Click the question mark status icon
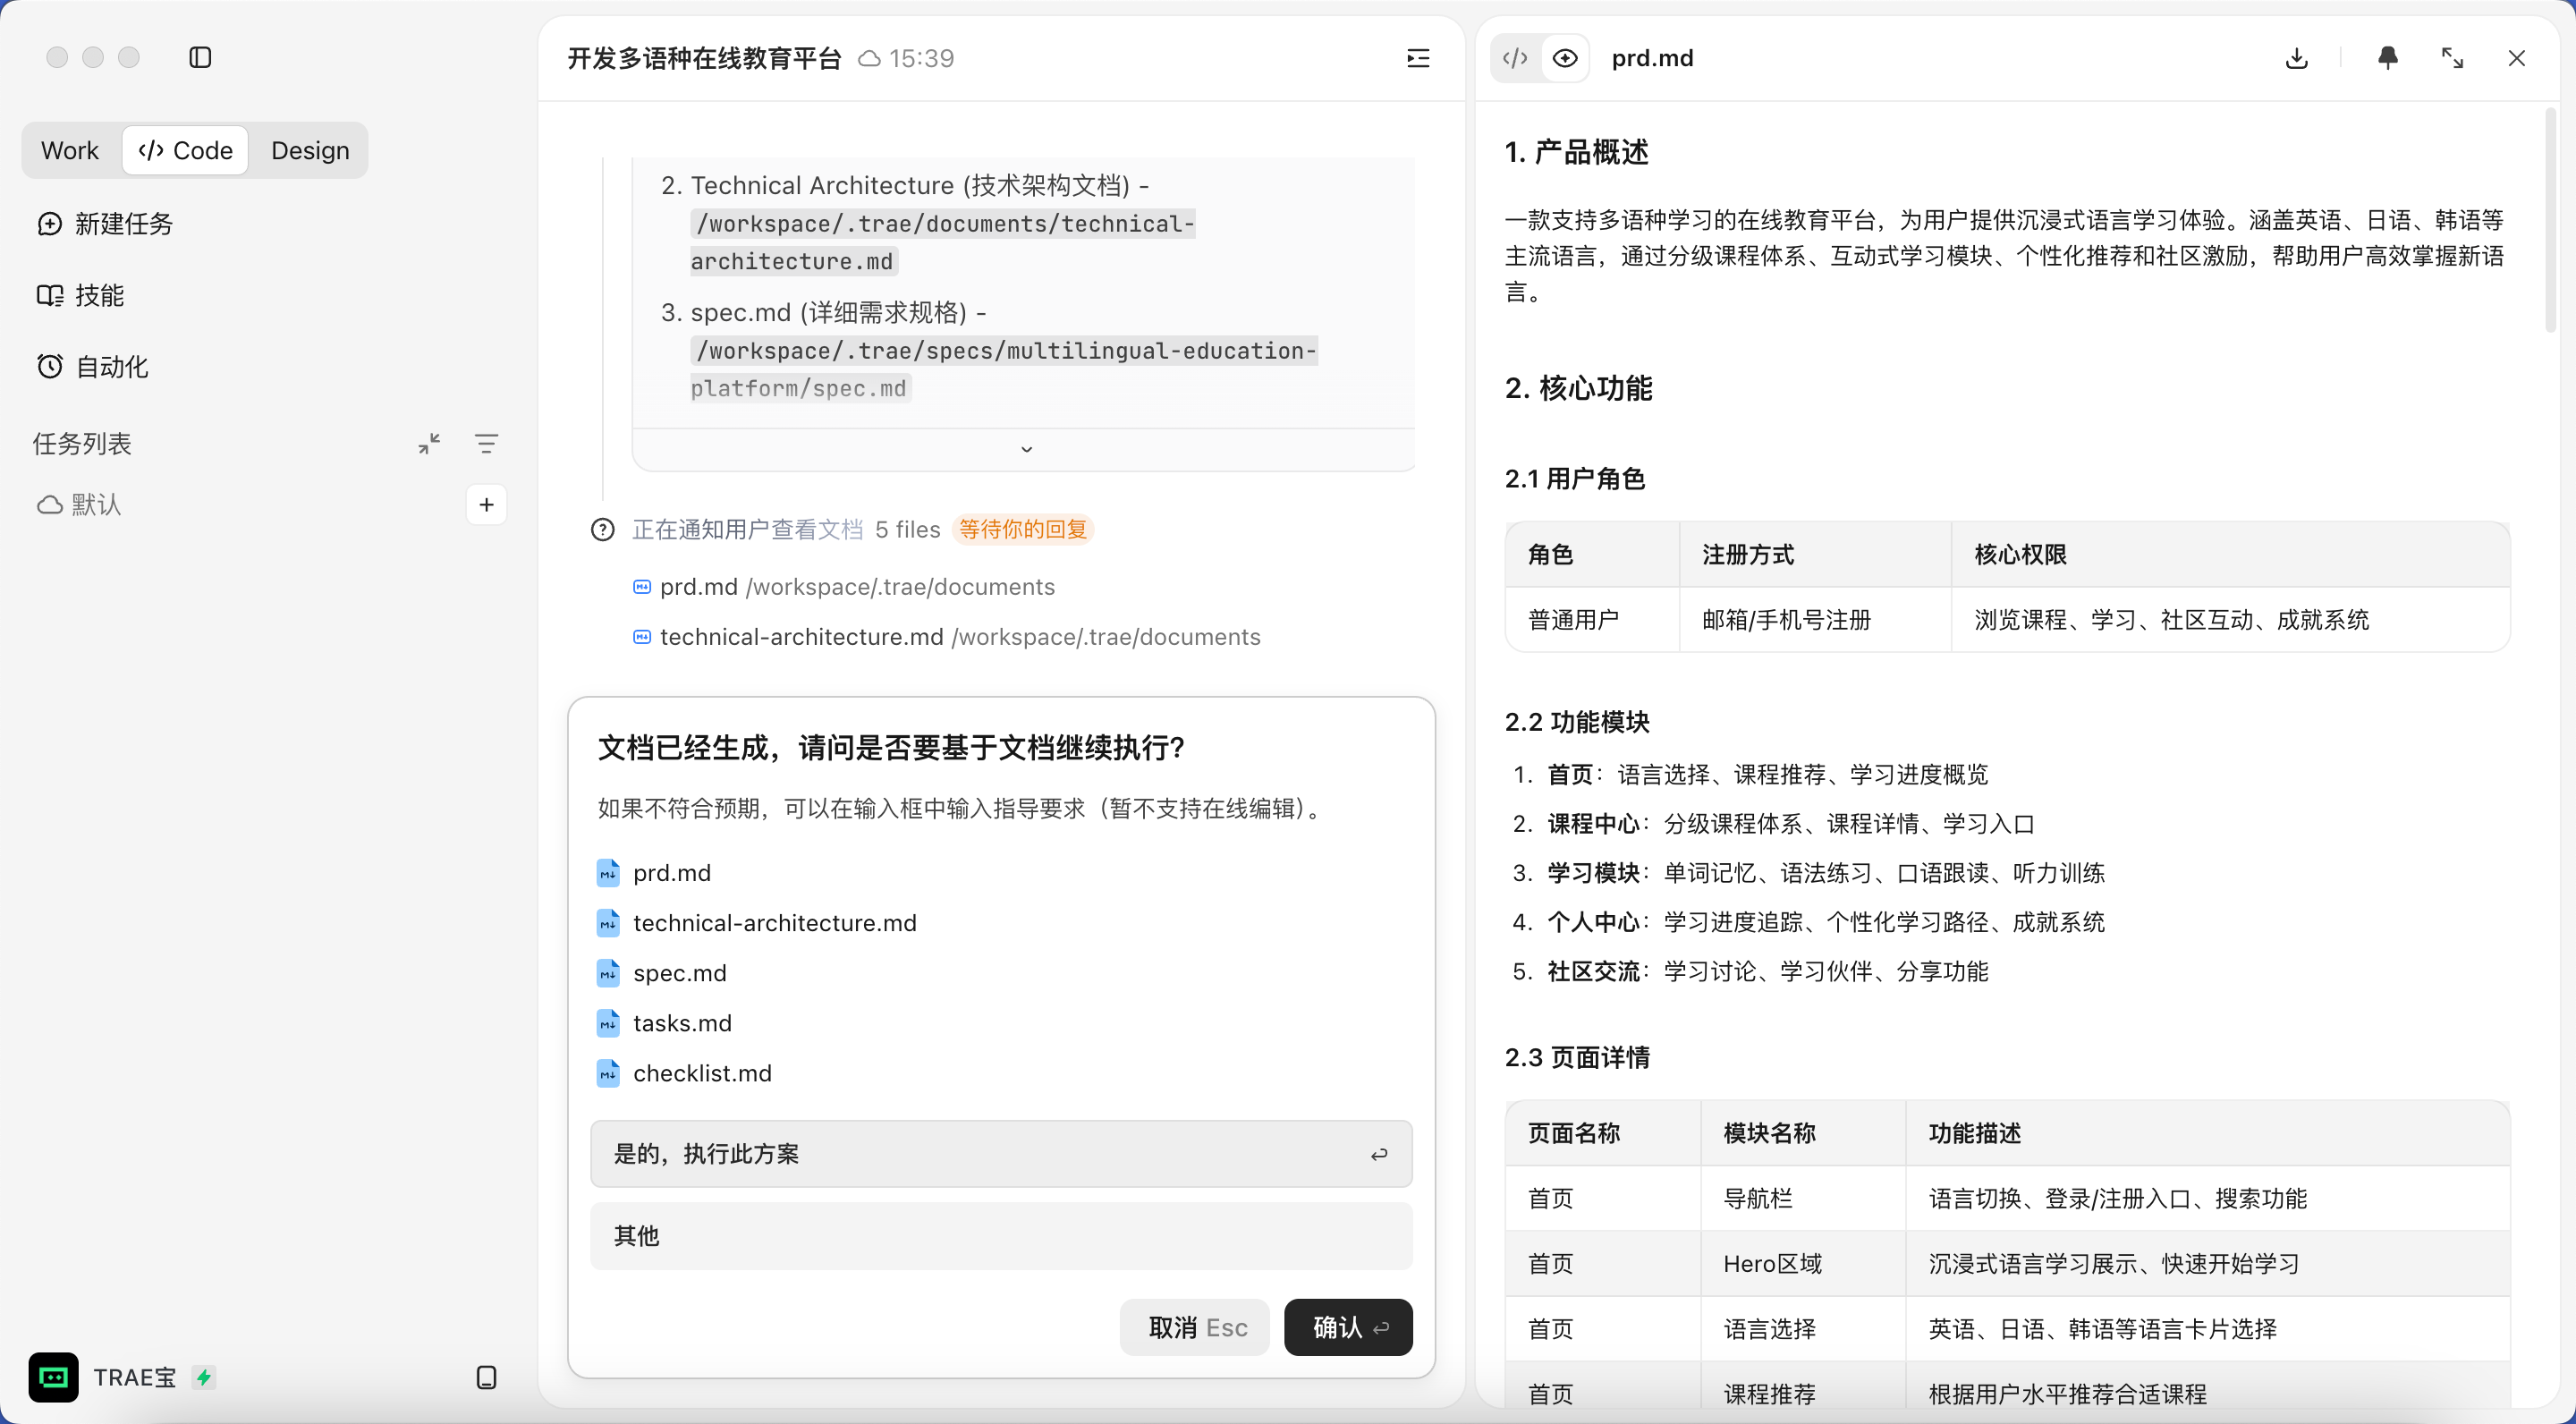The image size is (2576, 1424). (602, 529)
